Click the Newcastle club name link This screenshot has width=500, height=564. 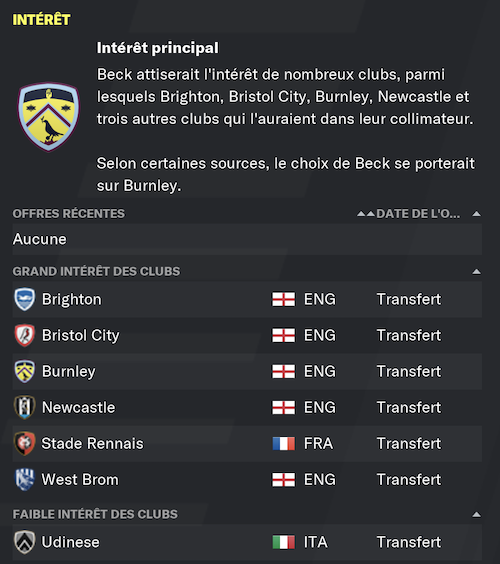(78, 408)
